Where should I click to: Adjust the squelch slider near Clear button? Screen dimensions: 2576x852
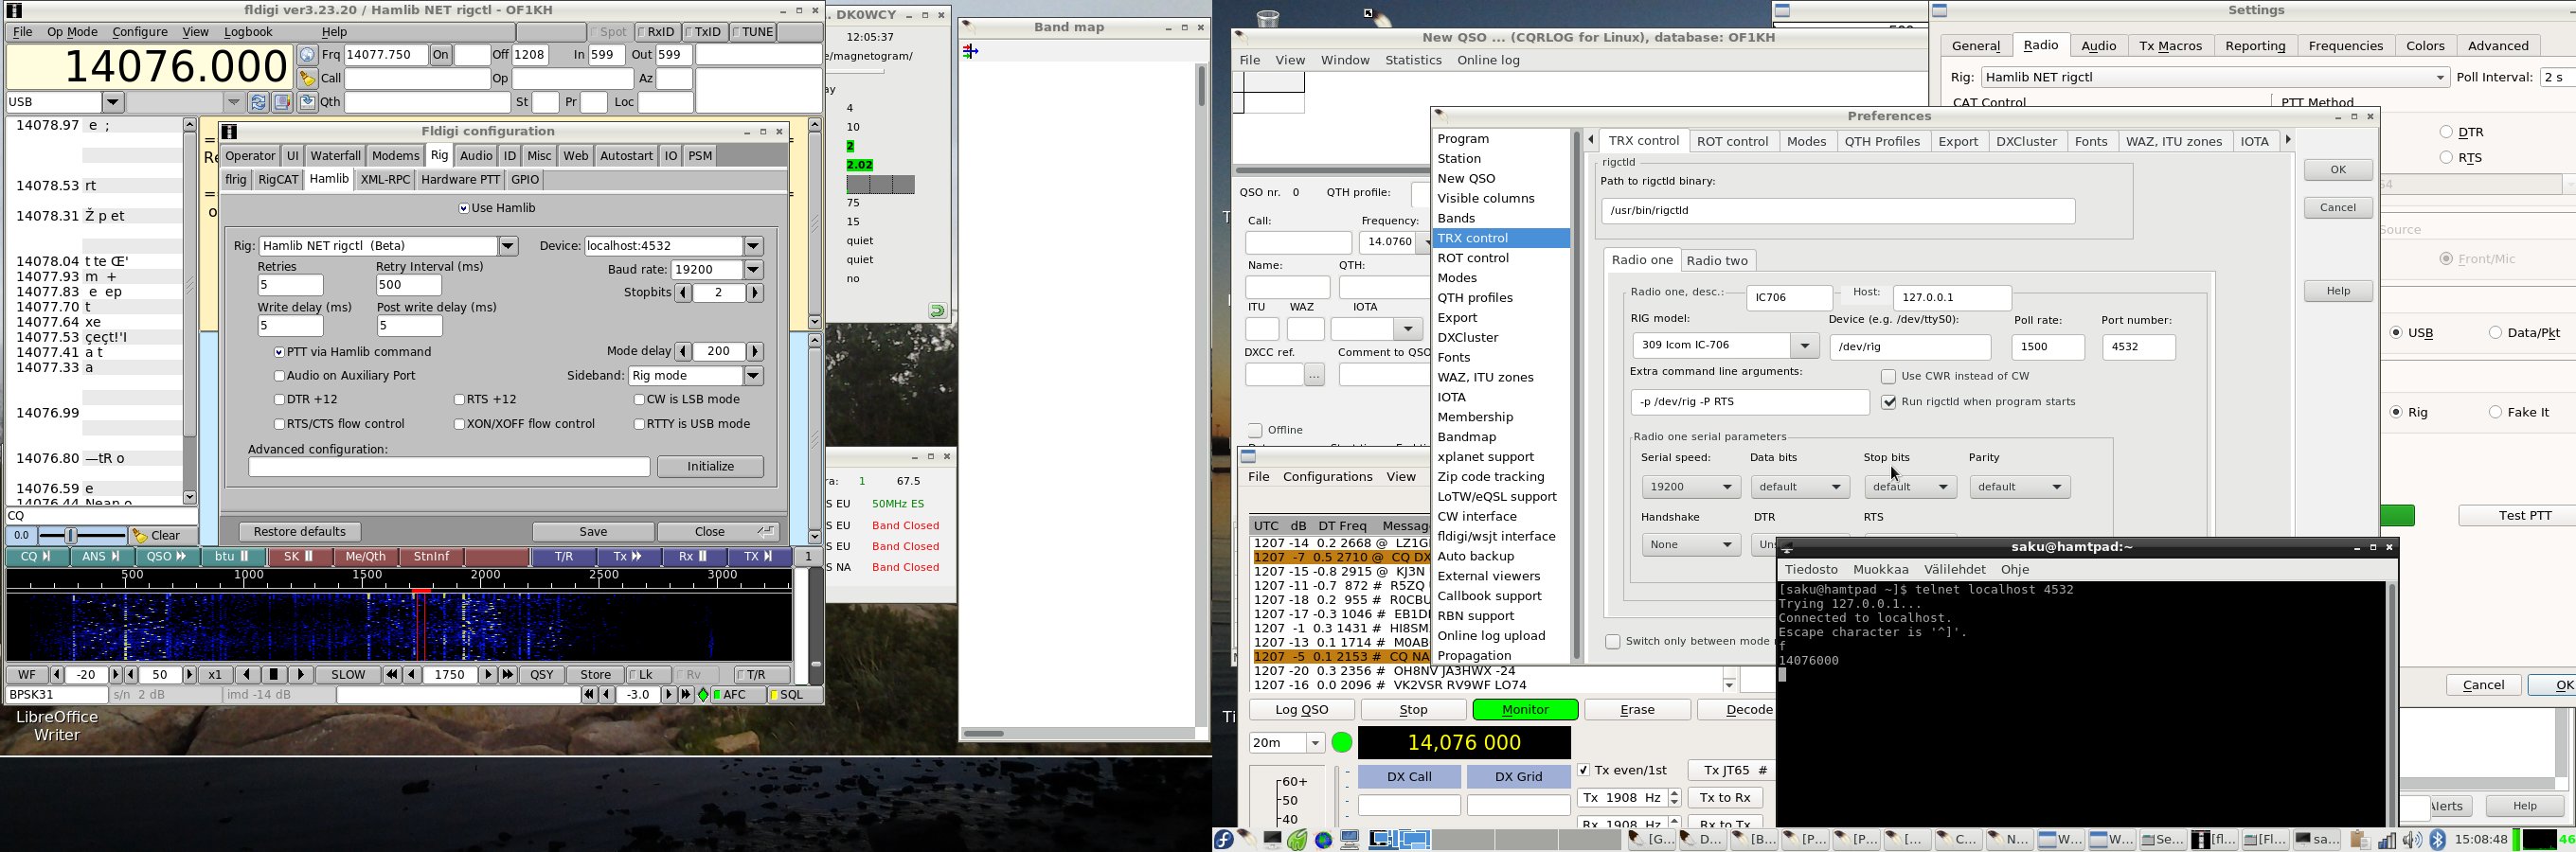[72, 536]
